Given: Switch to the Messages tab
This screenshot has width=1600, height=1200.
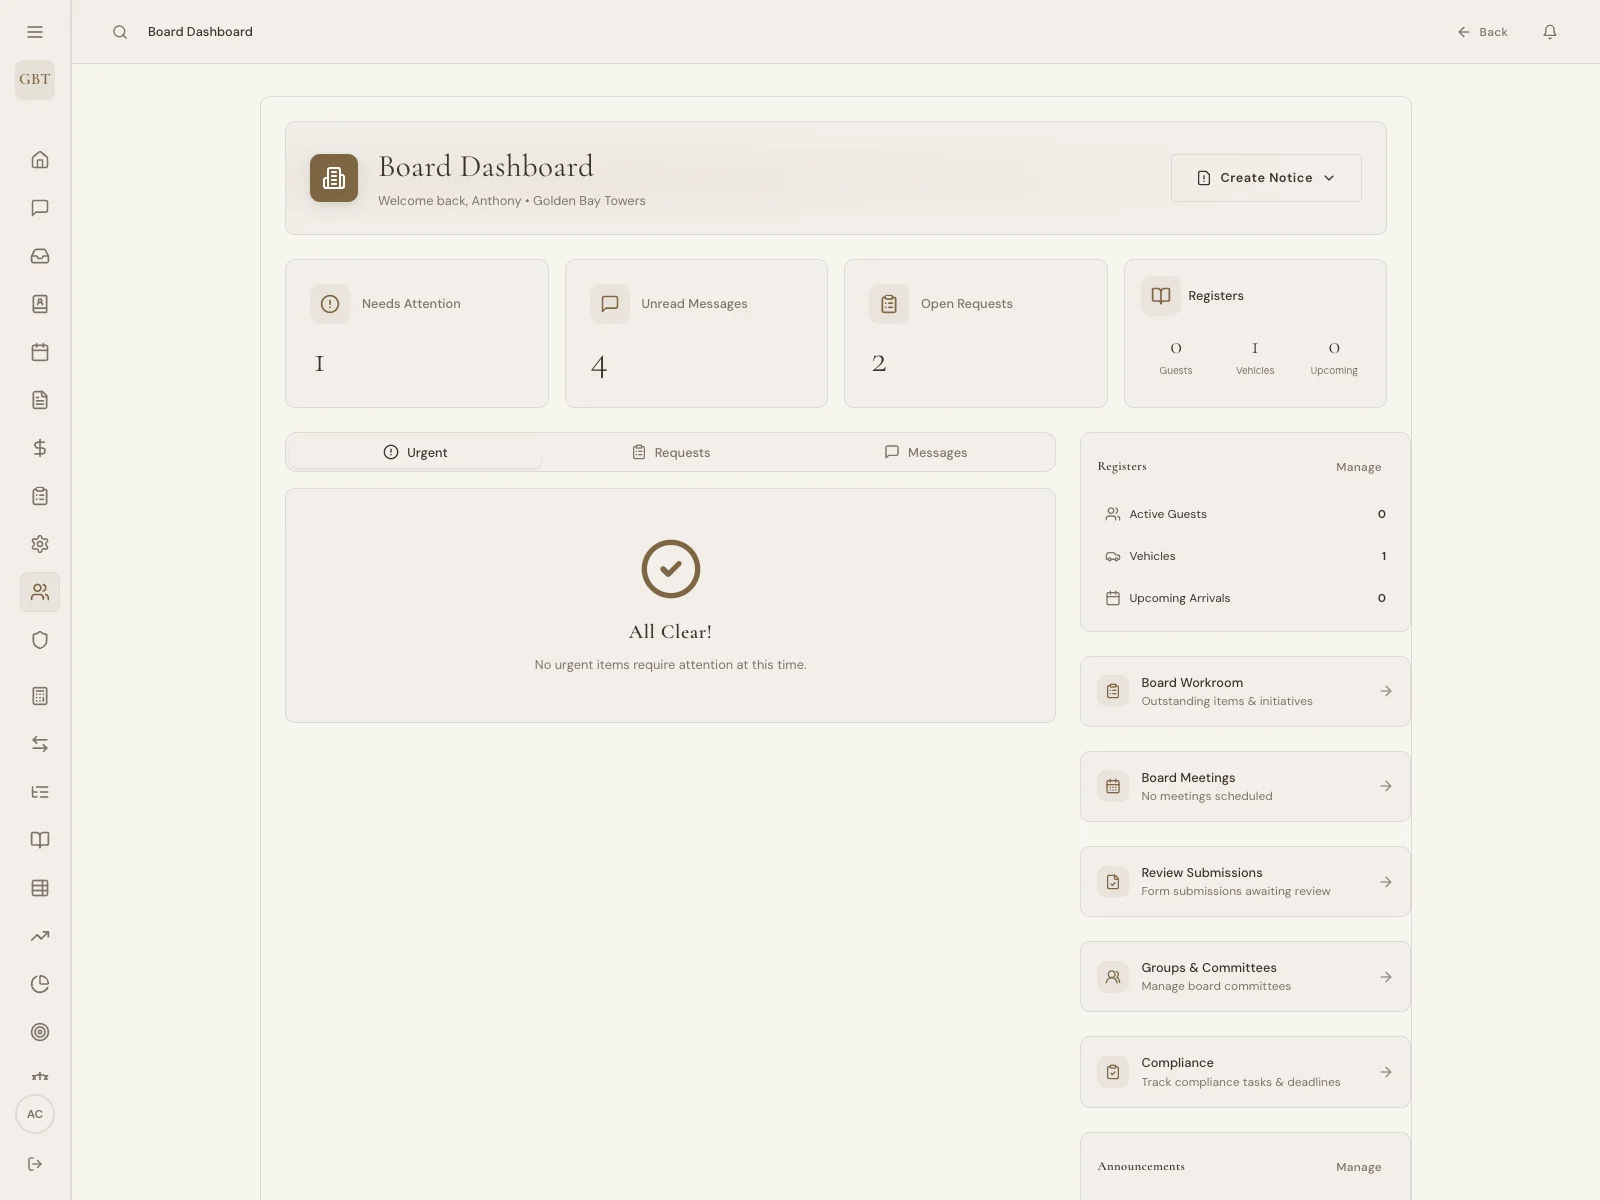Looking at the screenshot, I should click(926, 452).
